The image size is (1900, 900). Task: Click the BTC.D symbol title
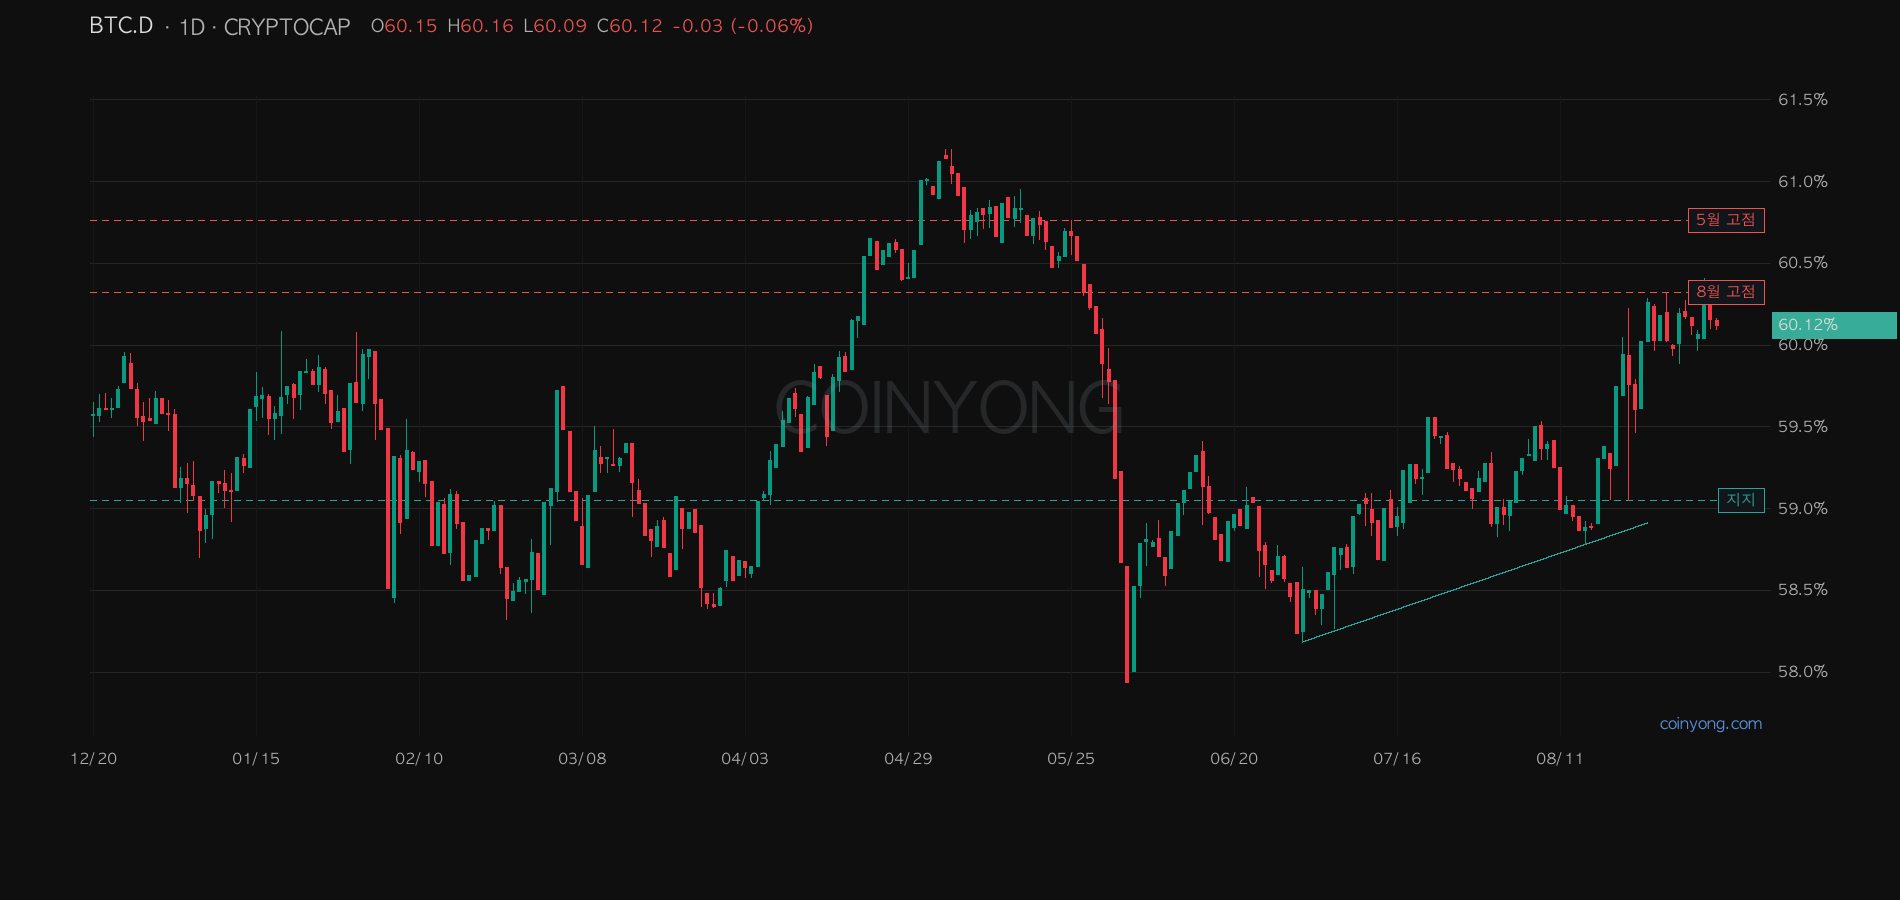pyautogui.click(x=121, y=26)
